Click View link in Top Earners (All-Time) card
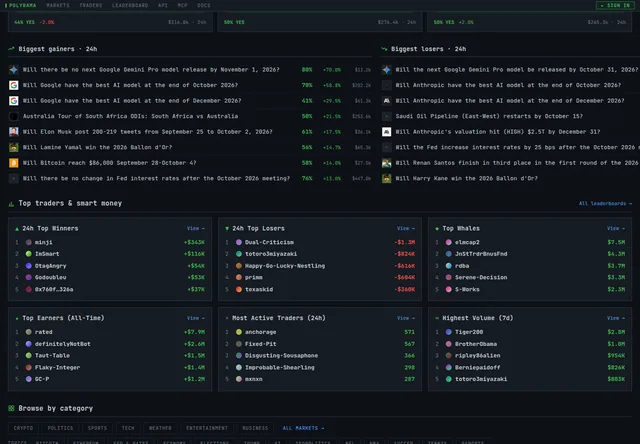Screen dimensions: 640x444 [x=196, y=318]
